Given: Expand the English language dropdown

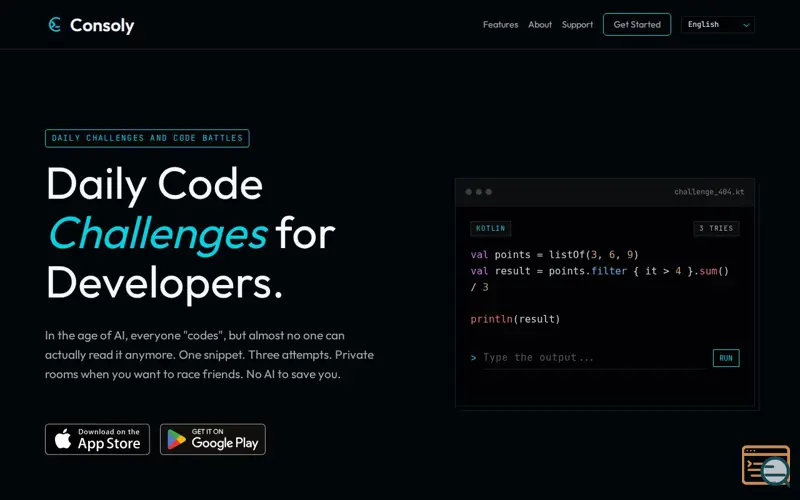Looking at the screenshot, I should pos(718,24).
